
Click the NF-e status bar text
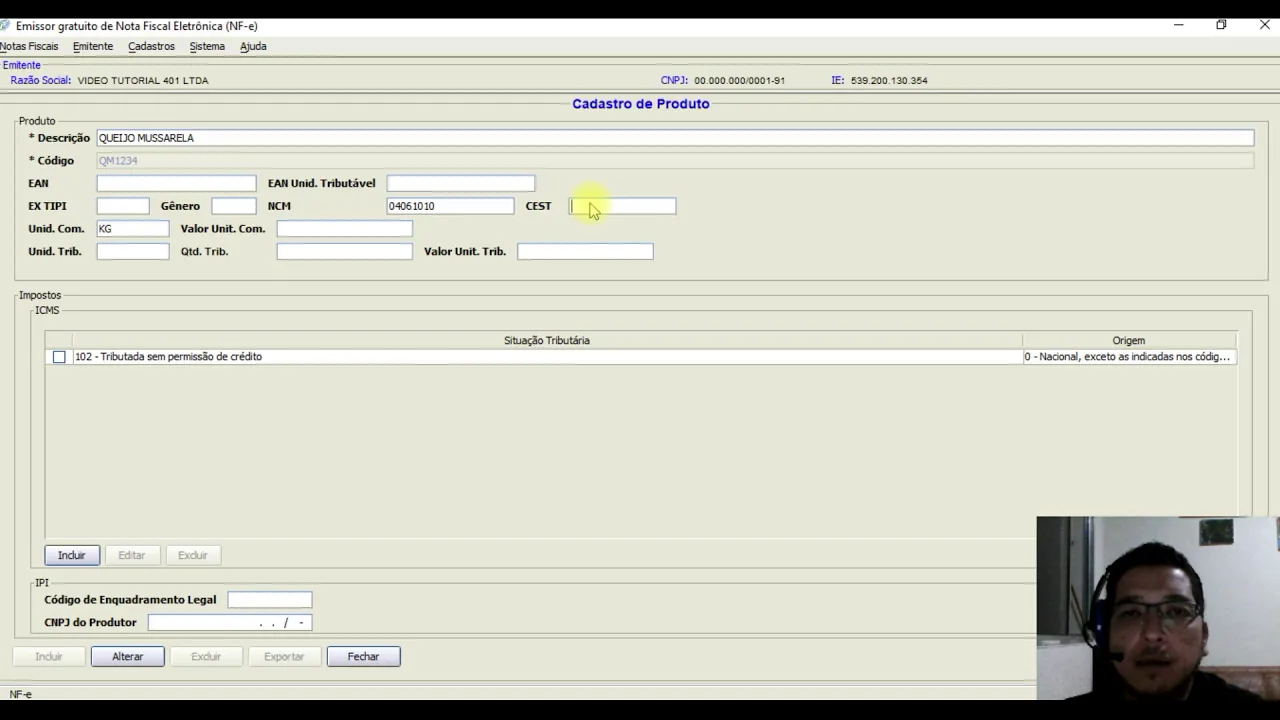click(x=21, y=695)
